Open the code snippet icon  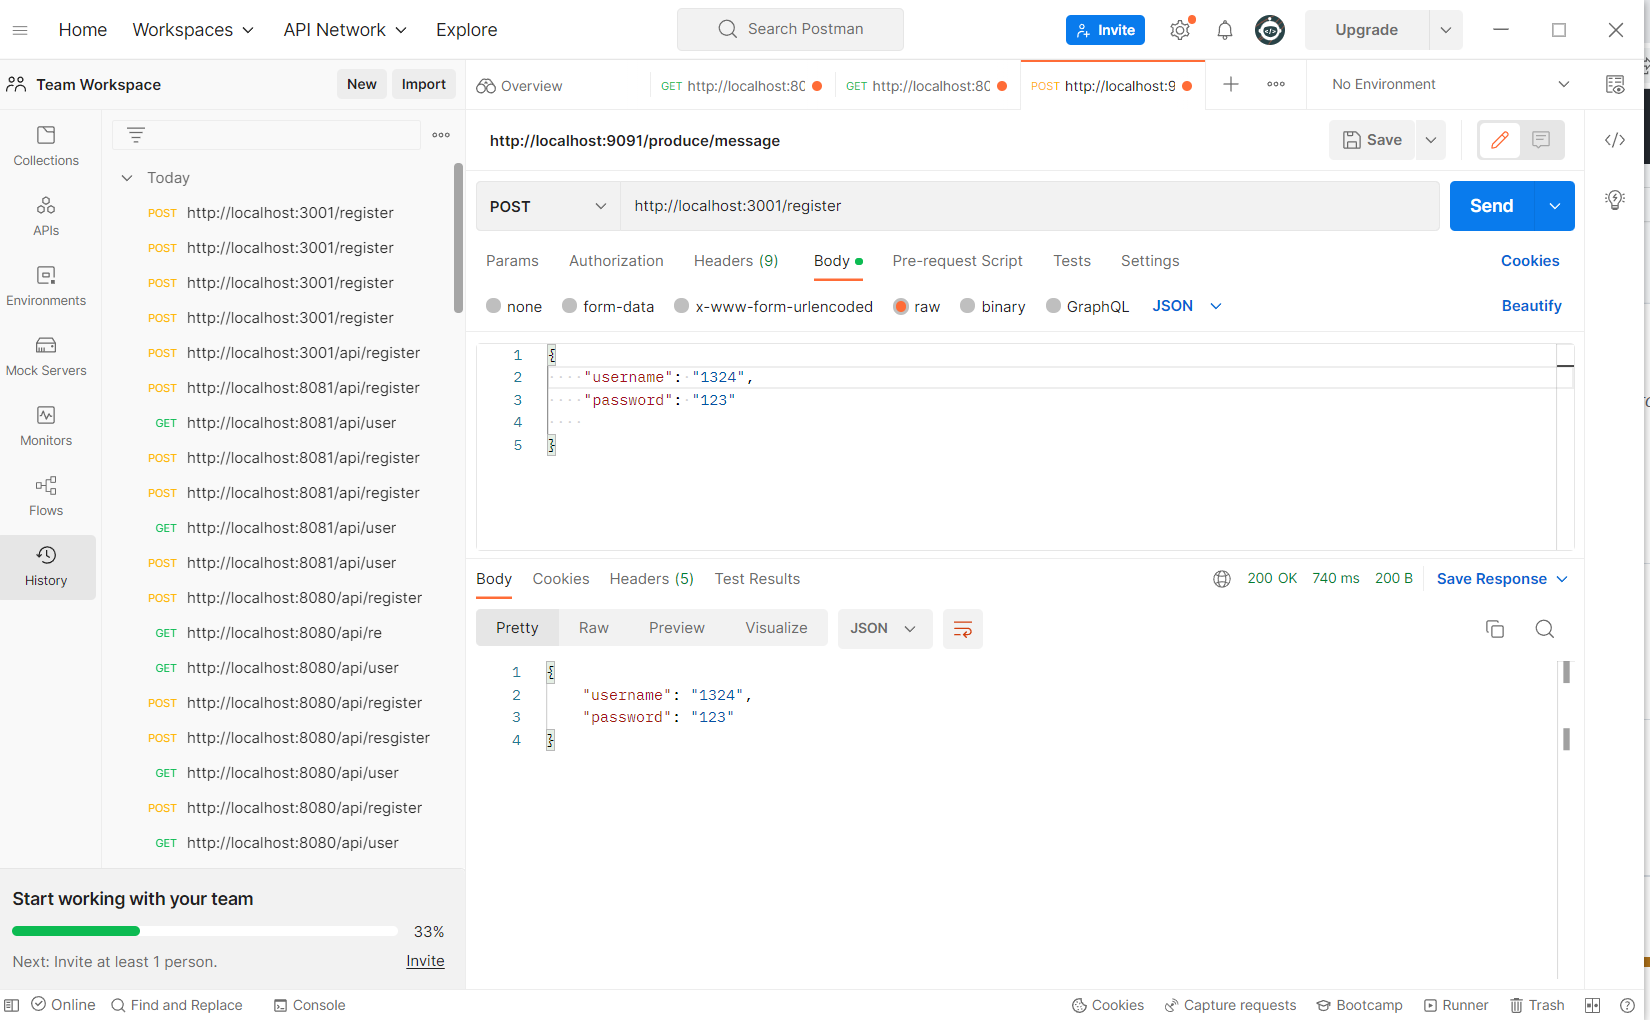tap(1615, 140)
